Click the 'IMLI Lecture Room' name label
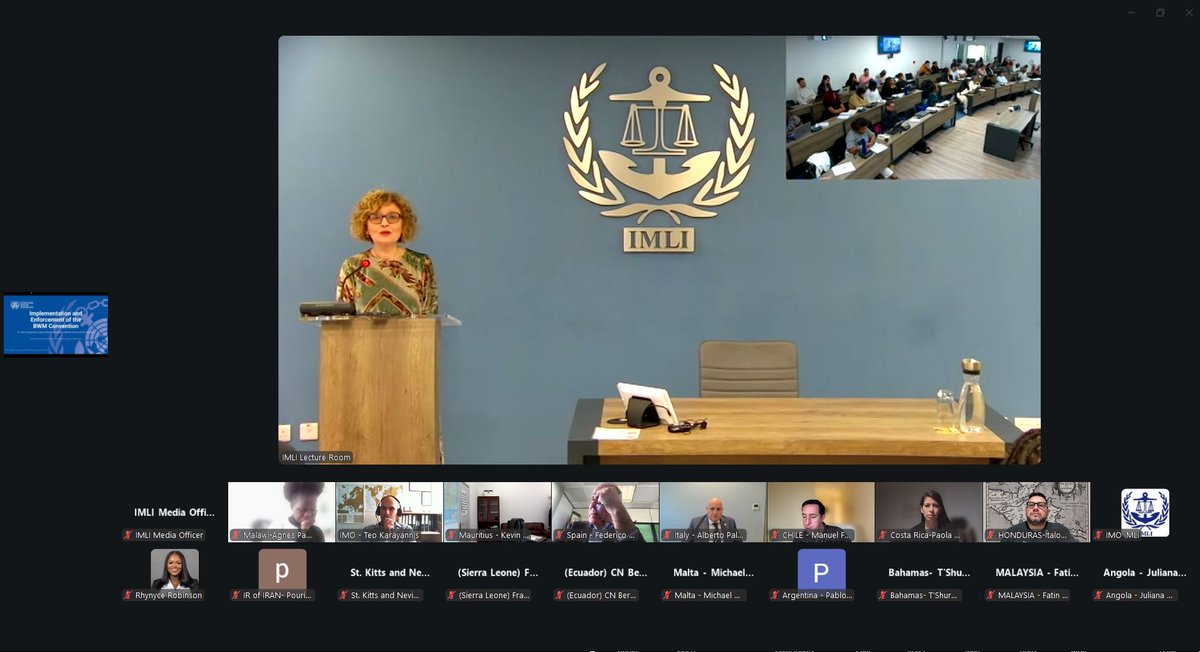1200x652 pixels. [317, 457]
